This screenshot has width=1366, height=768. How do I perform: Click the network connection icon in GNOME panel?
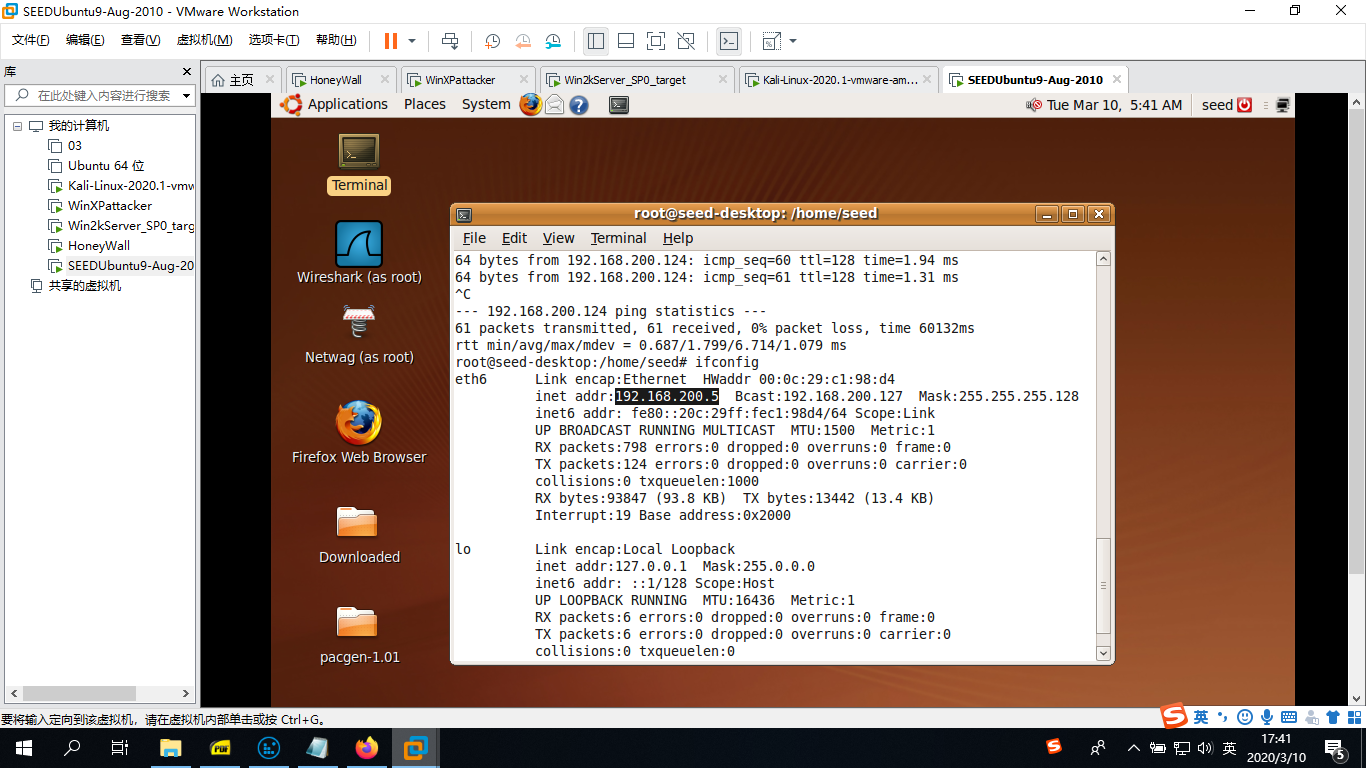pos(1283,105)
